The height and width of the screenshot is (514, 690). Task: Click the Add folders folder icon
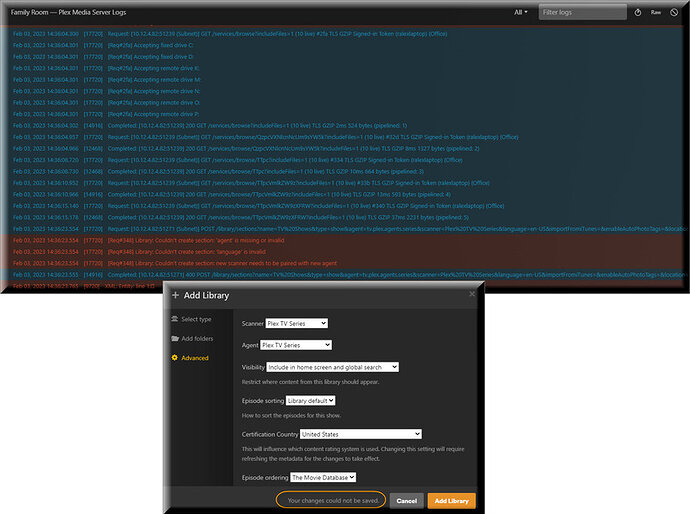click(175, 338)
